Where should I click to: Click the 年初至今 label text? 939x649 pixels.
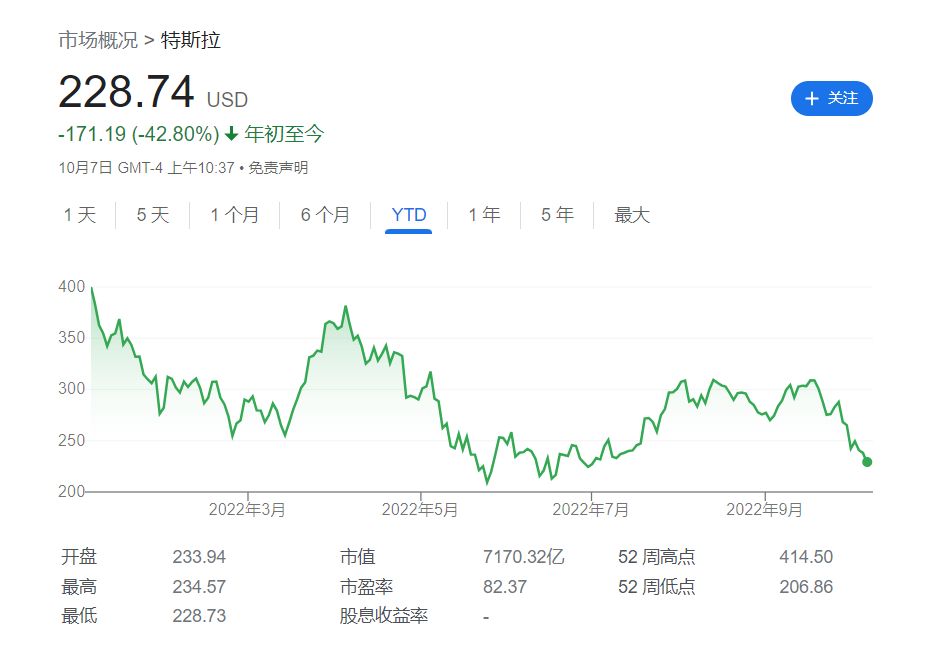click(284, 134)
